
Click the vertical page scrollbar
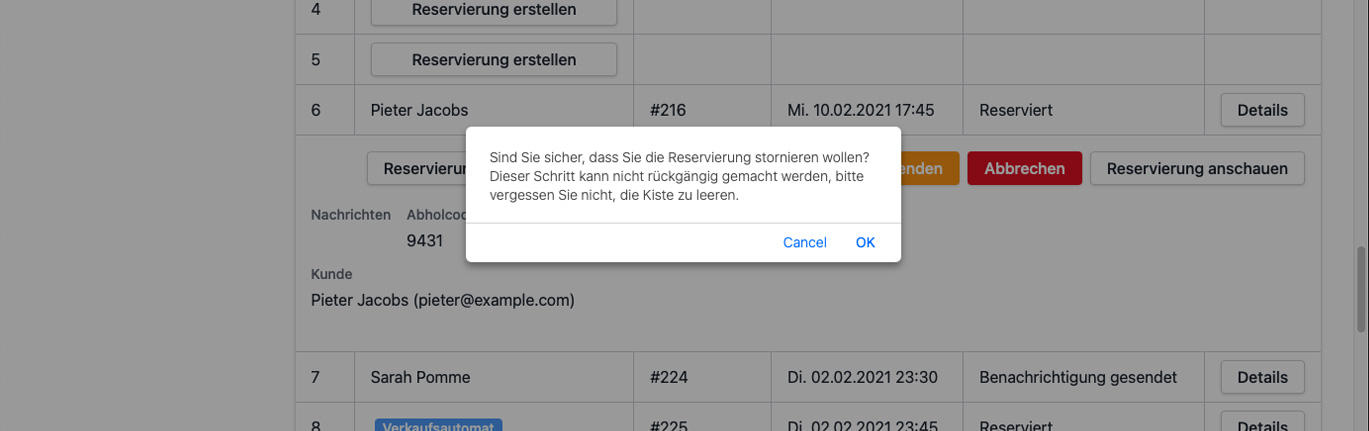pos(1360,288)
